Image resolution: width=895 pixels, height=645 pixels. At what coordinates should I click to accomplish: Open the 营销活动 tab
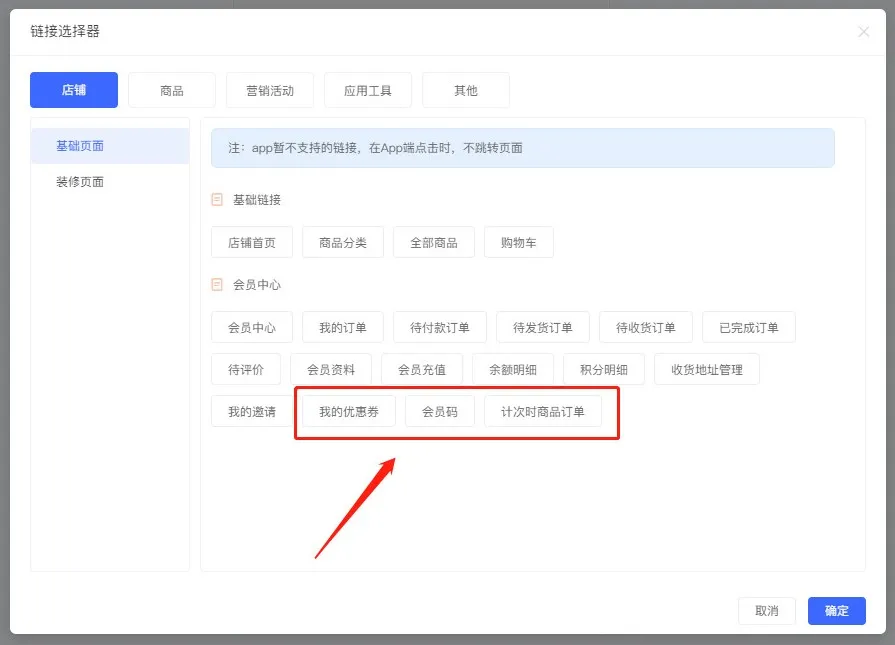pos(270,90)
